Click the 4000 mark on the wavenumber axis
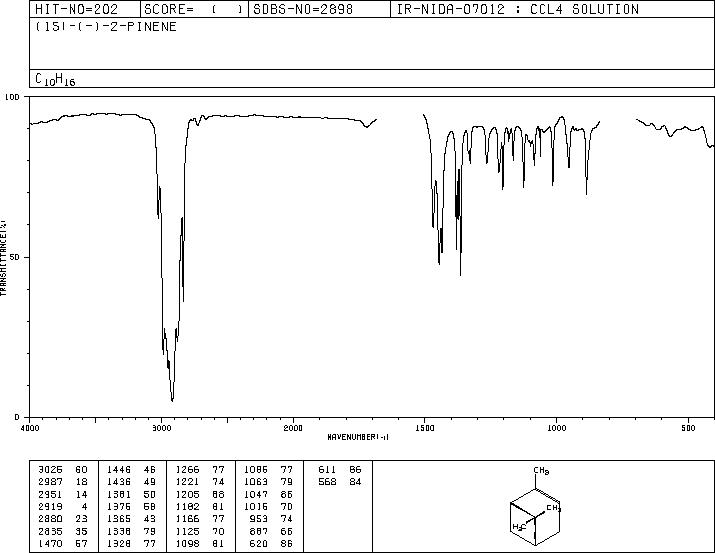 [x=30, y=428]
